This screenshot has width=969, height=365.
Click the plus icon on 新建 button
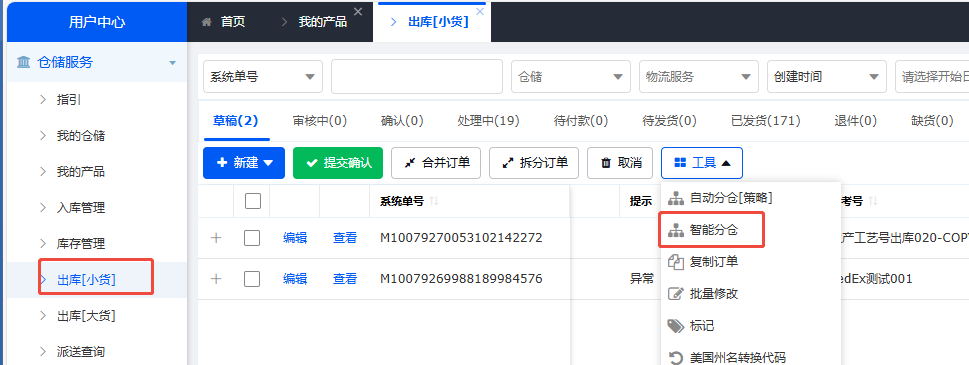(x=222, y=163)
